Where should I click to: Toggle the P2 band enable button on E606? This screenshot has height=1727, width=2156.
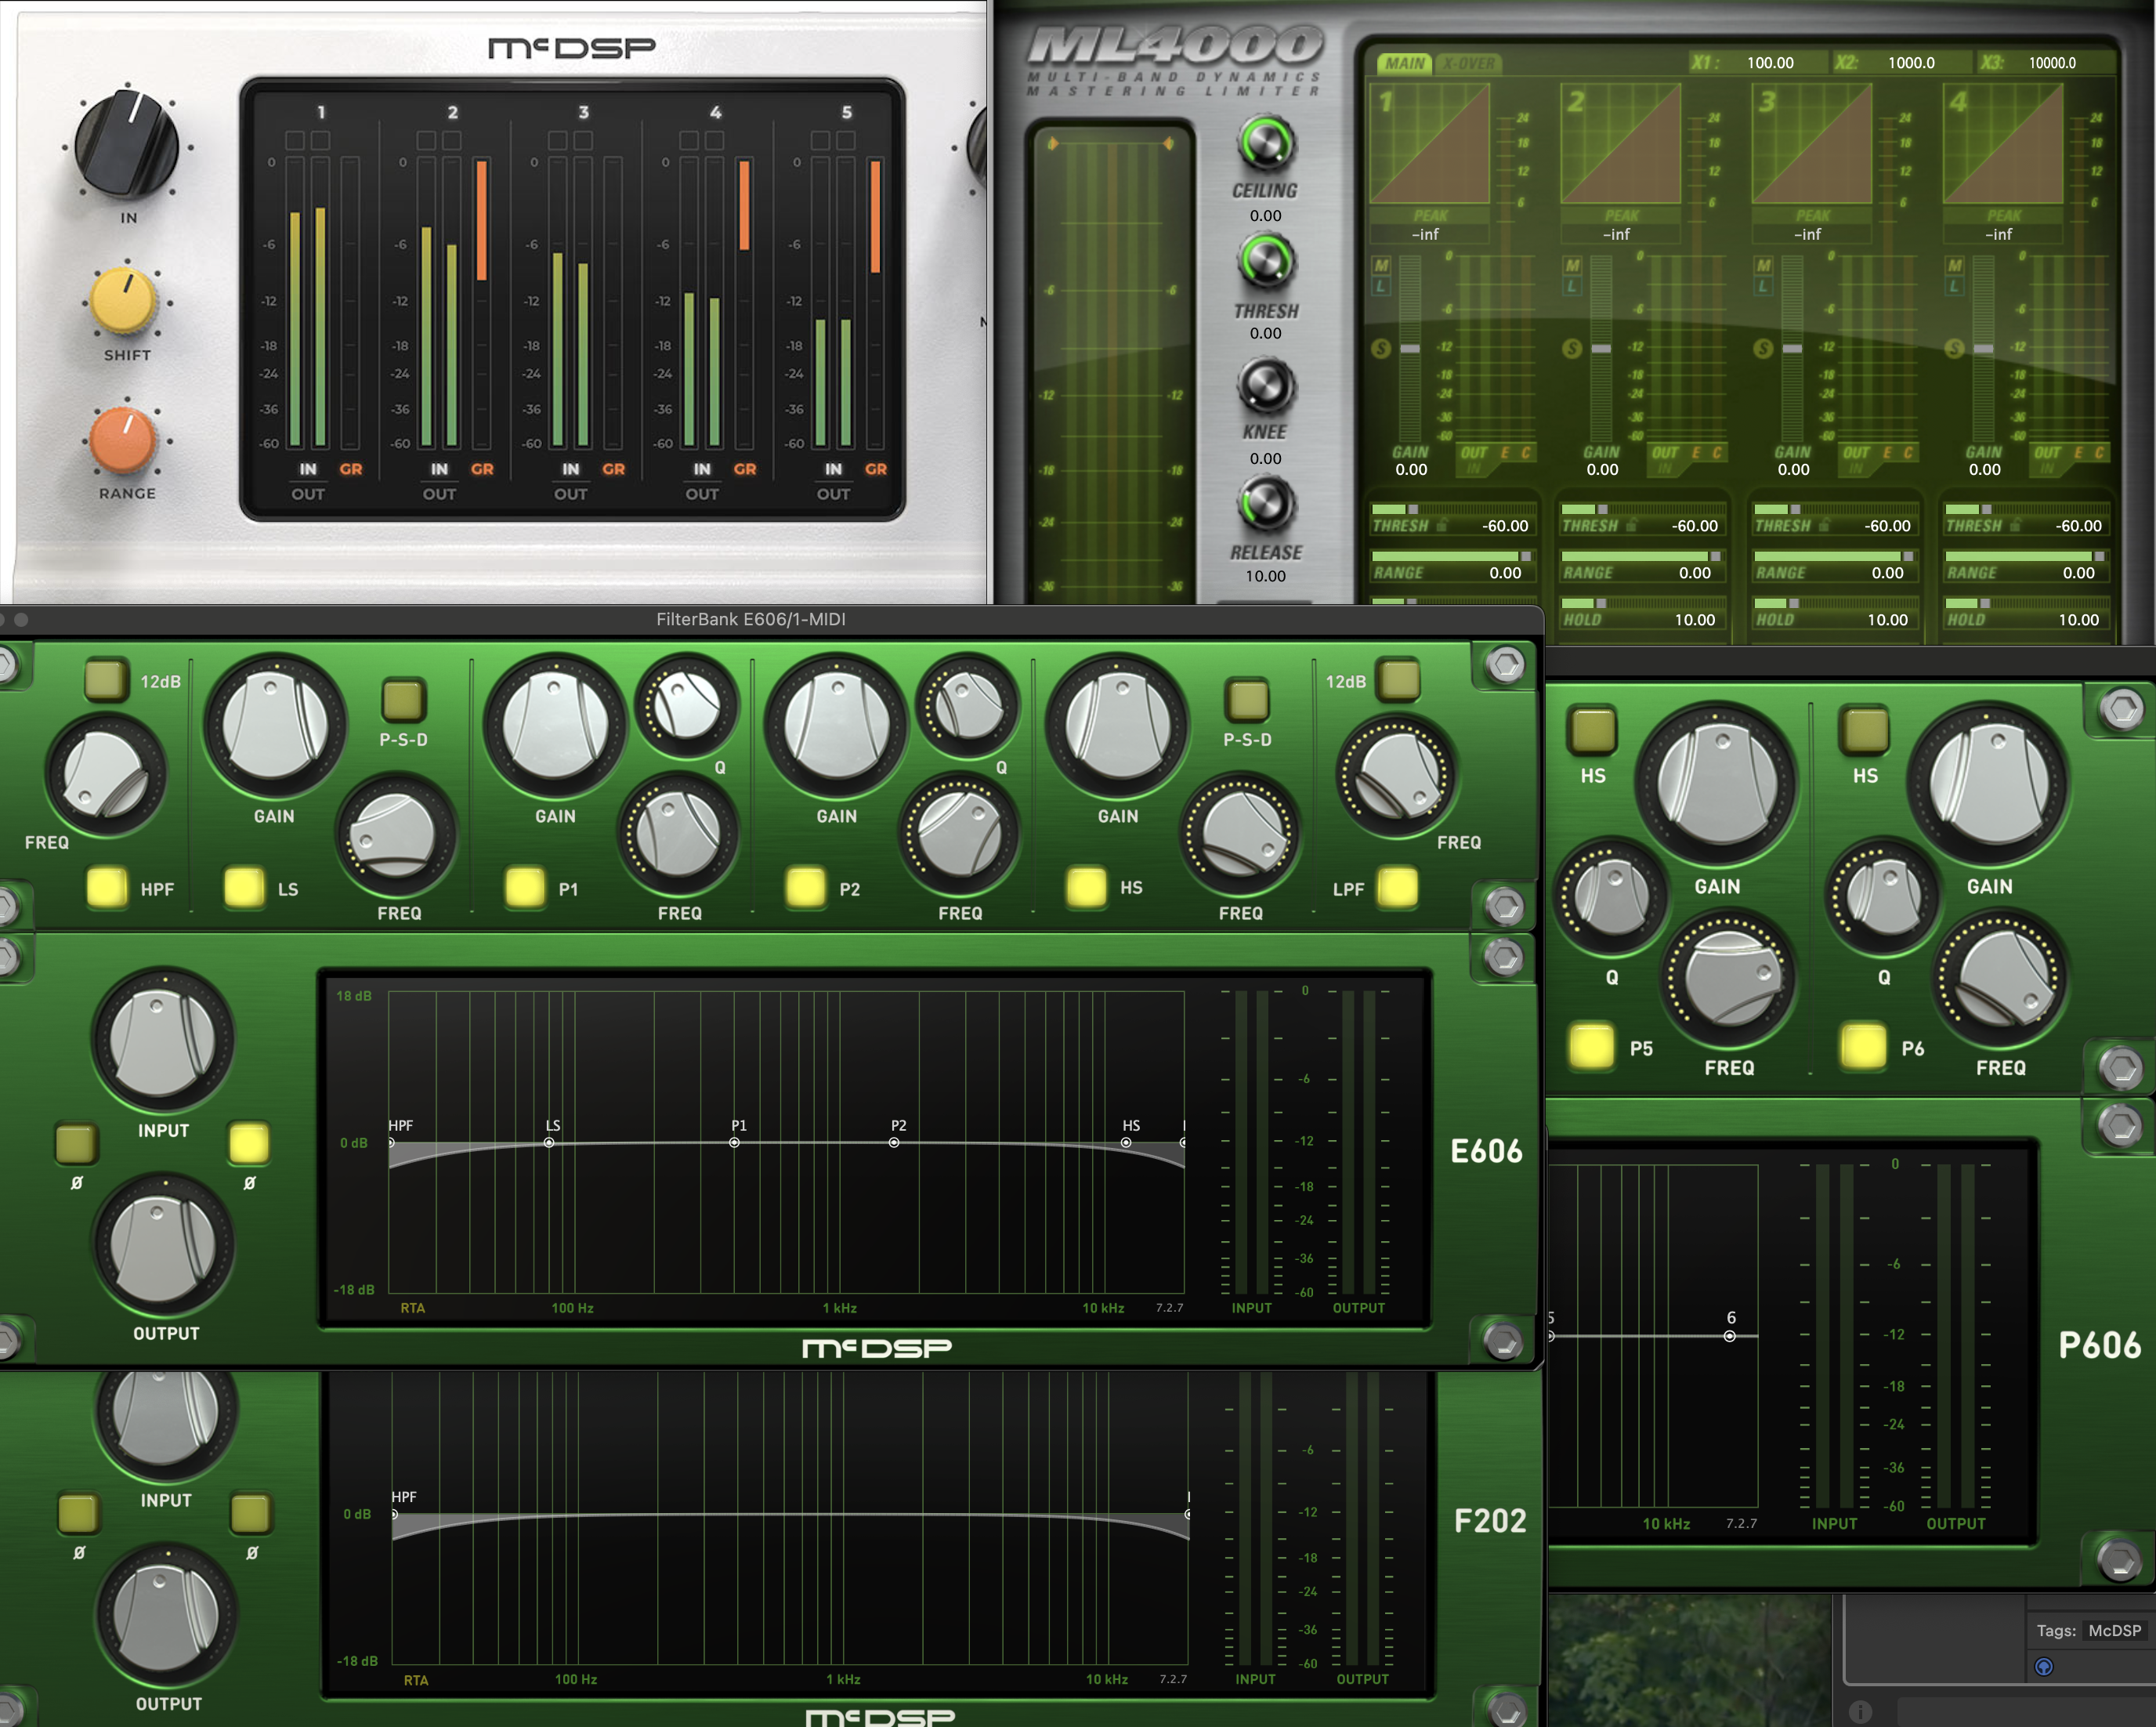point(806,887)
